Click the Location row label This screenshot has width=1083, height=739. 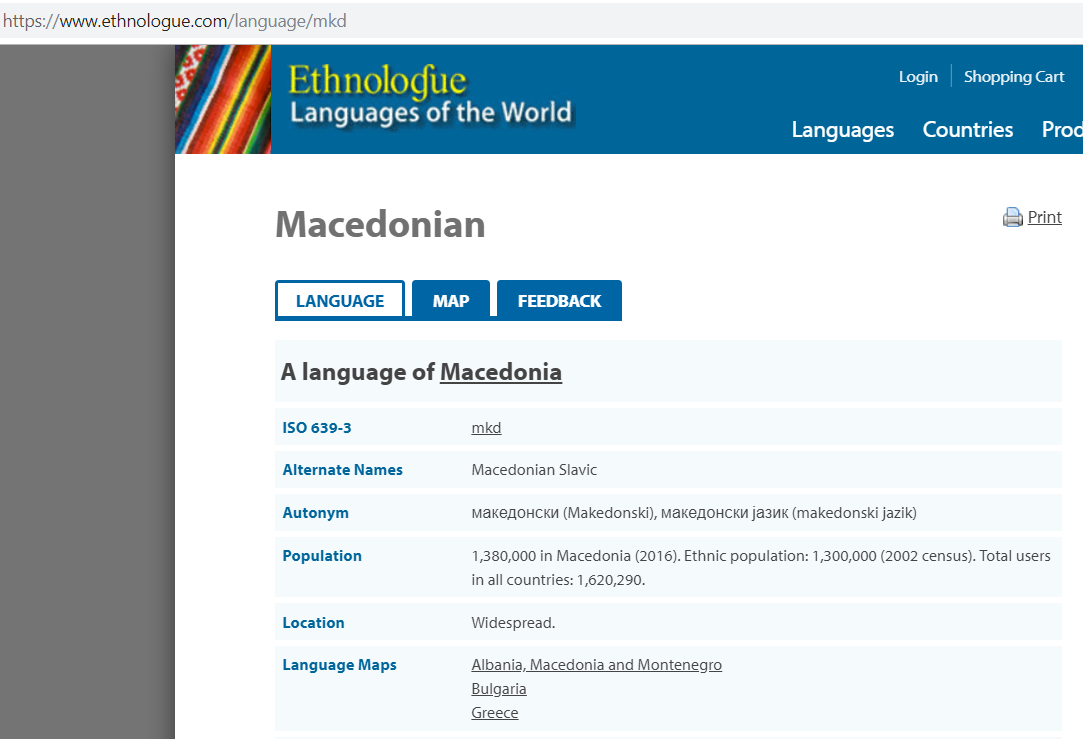(314, 623)
